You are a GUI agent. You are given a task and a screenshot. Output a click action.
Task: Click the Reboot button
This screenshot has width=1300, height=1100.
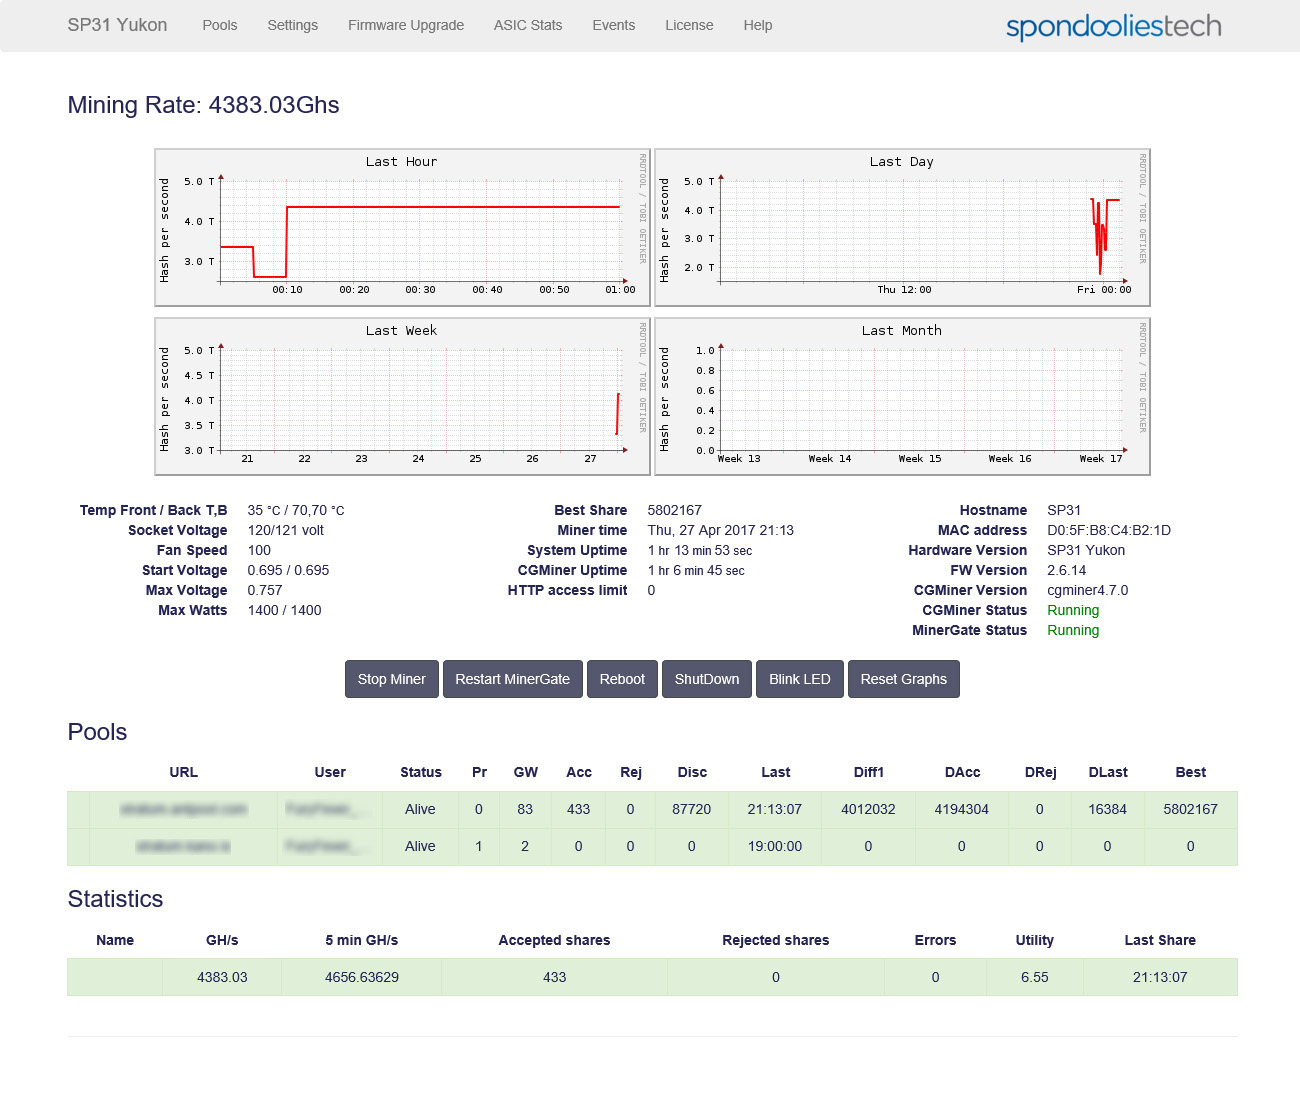click(622, 679)
